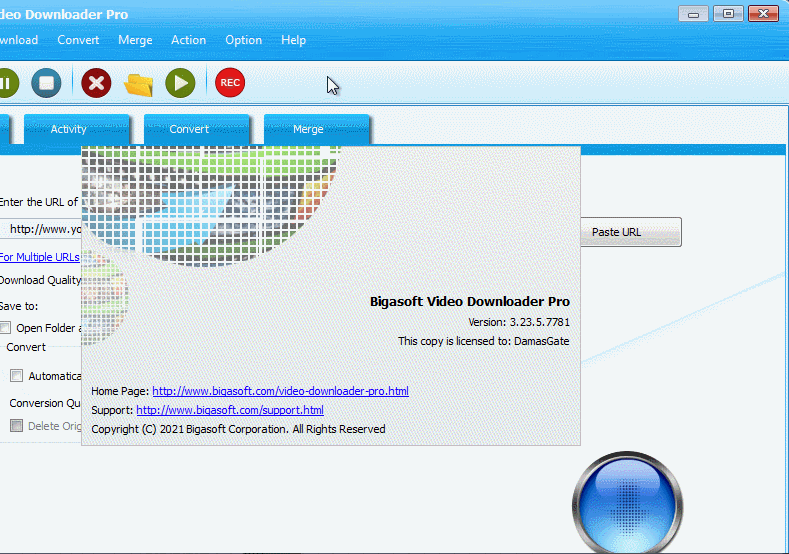Screen dimensions: 789x554
Task: Switch to the Convert tab
Action: [x=197, y=129]
